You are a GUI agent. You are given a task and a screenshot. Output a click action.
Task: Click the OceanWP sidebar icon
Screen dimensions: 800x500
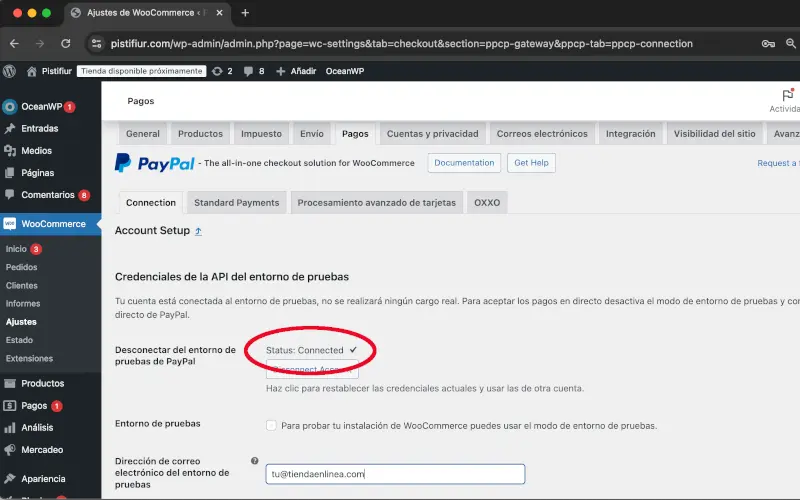tap(10, 107)
